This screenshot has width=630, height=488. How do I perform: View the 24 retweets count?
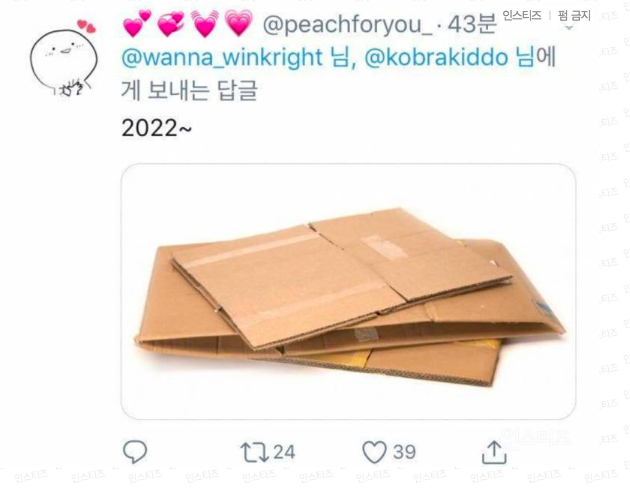pos(284,452)
